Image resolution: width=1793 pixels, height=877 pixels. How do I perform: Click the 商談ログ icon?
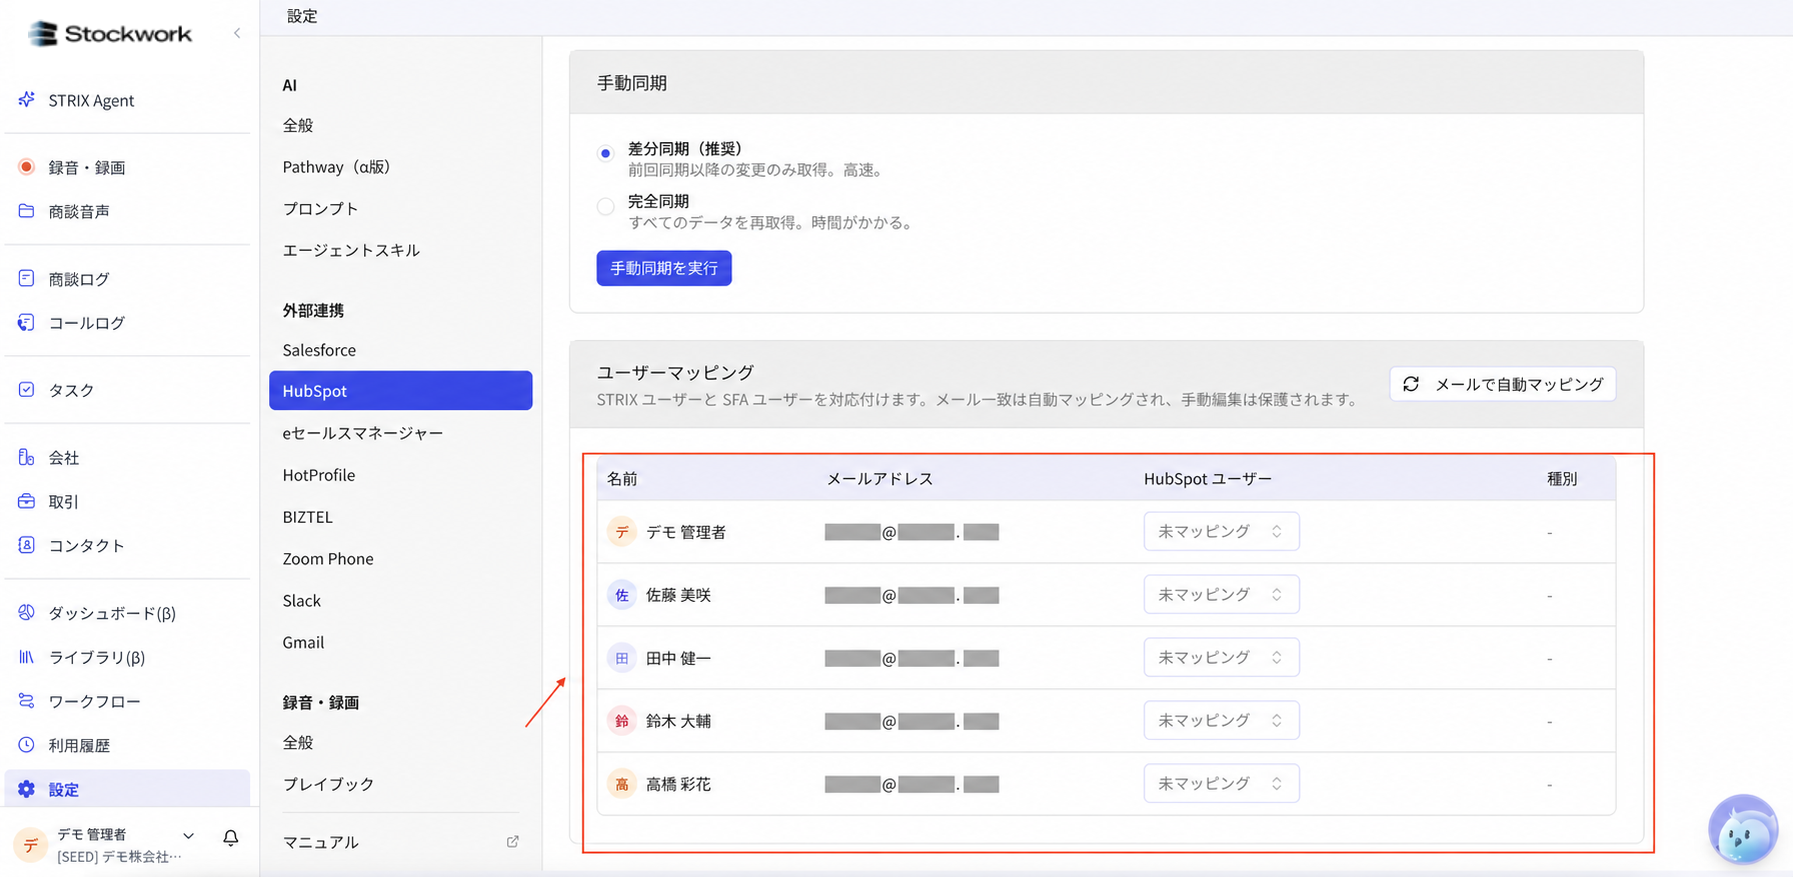point(27,278)
